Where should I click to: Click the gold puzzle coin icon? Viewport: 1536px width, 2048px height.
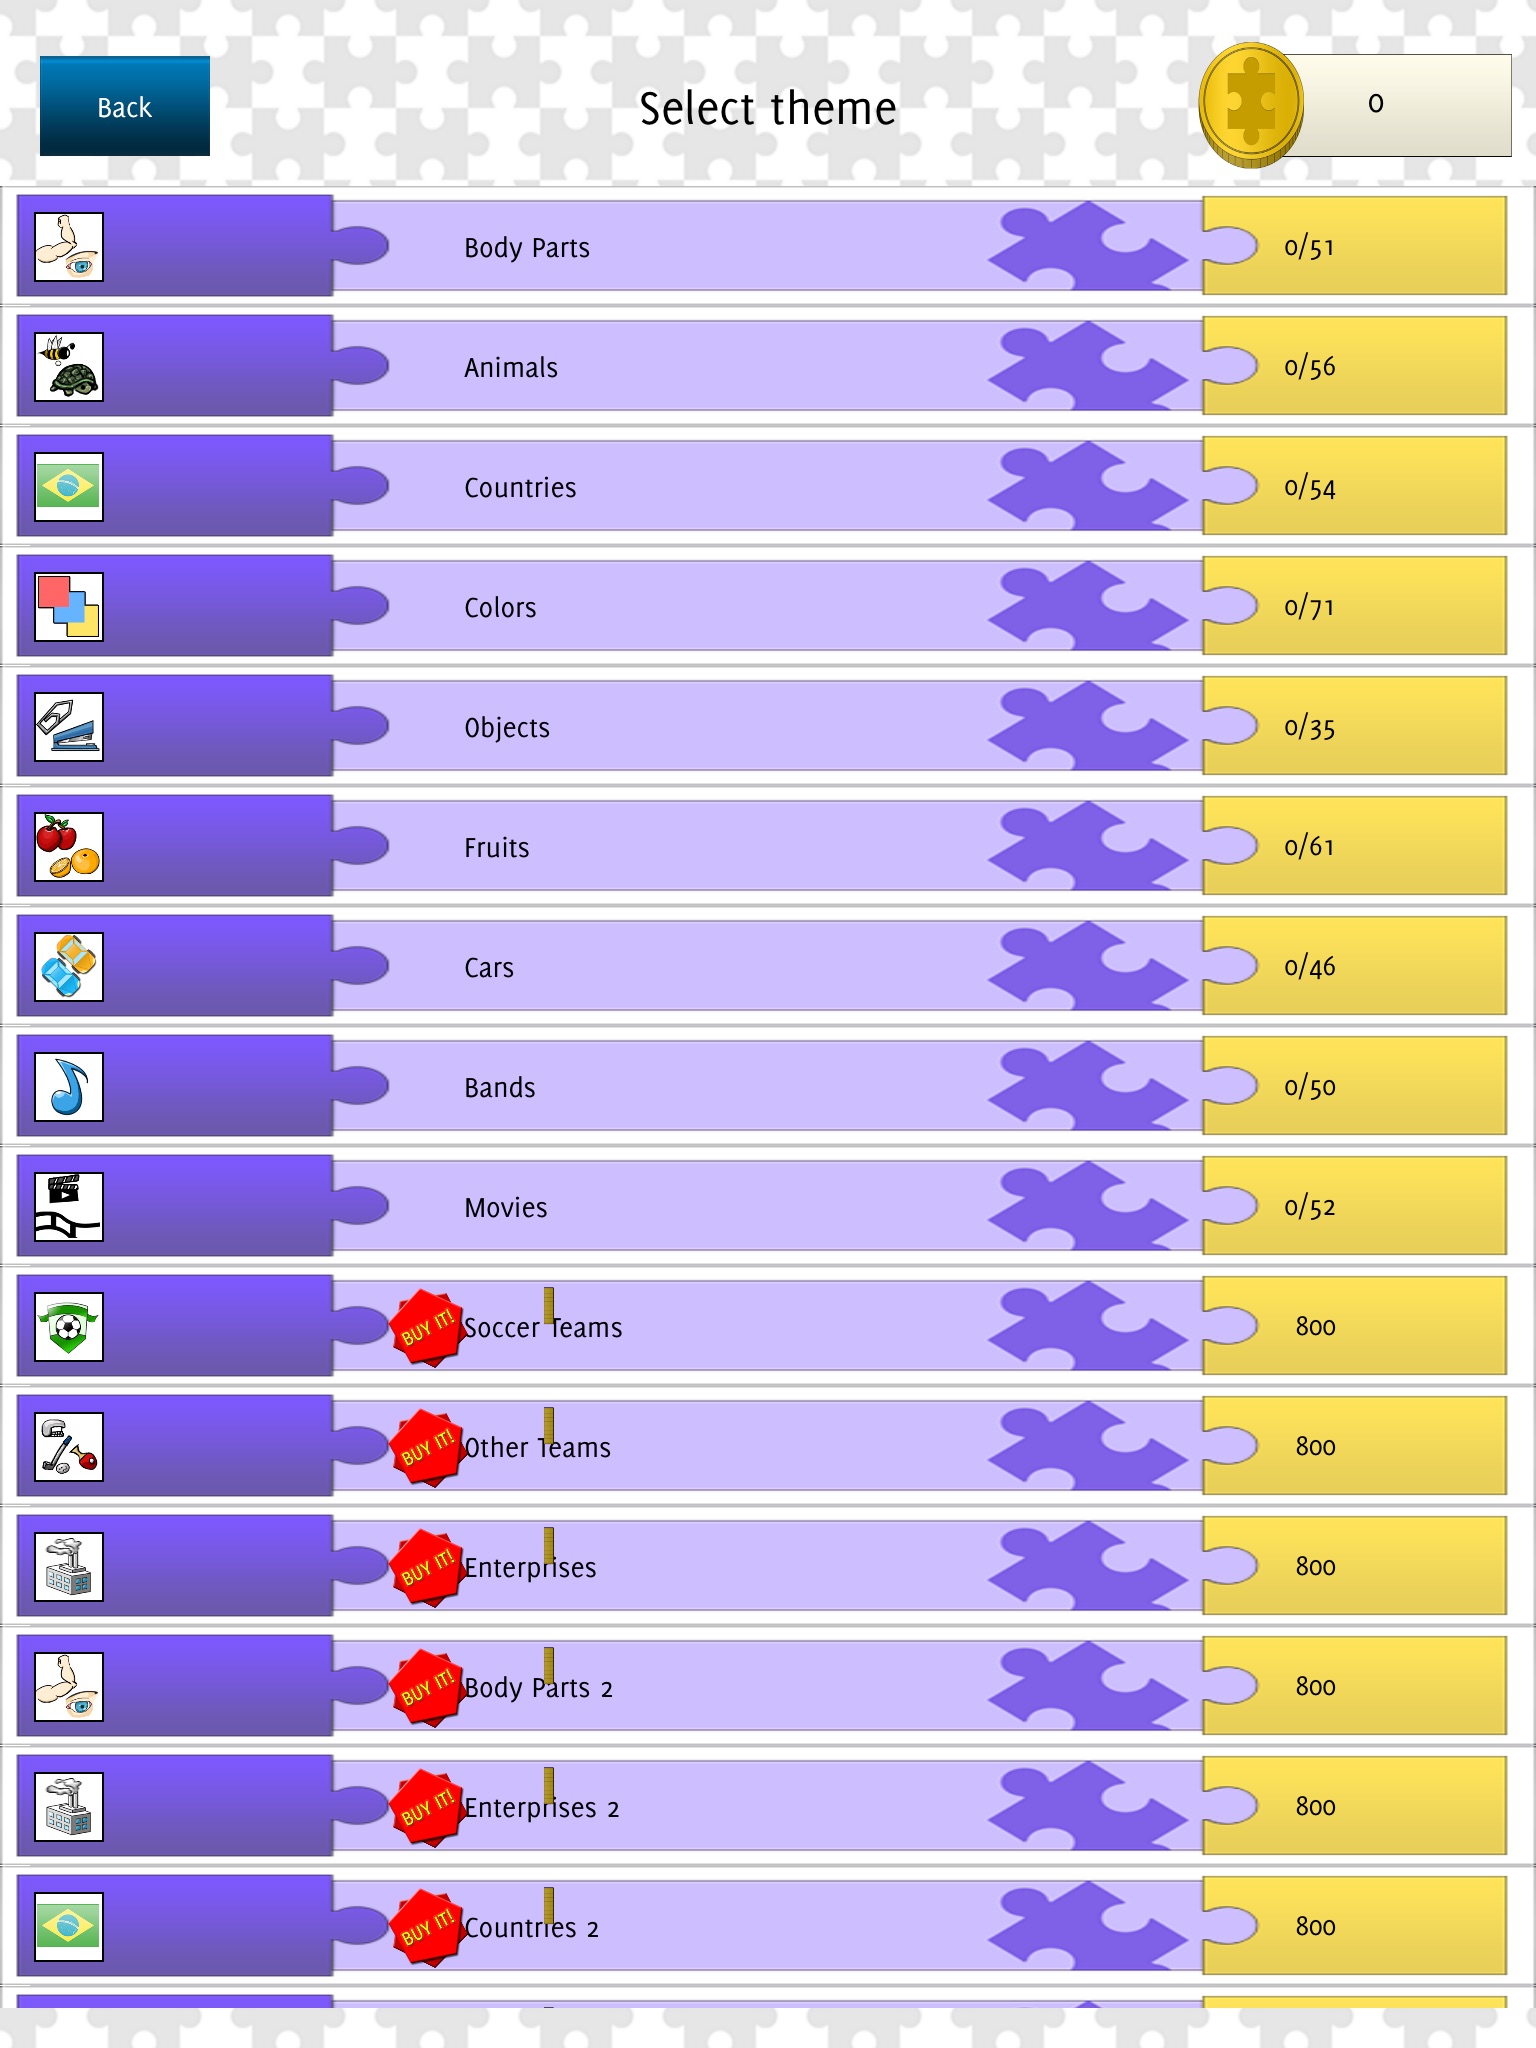coord(1250,104)
